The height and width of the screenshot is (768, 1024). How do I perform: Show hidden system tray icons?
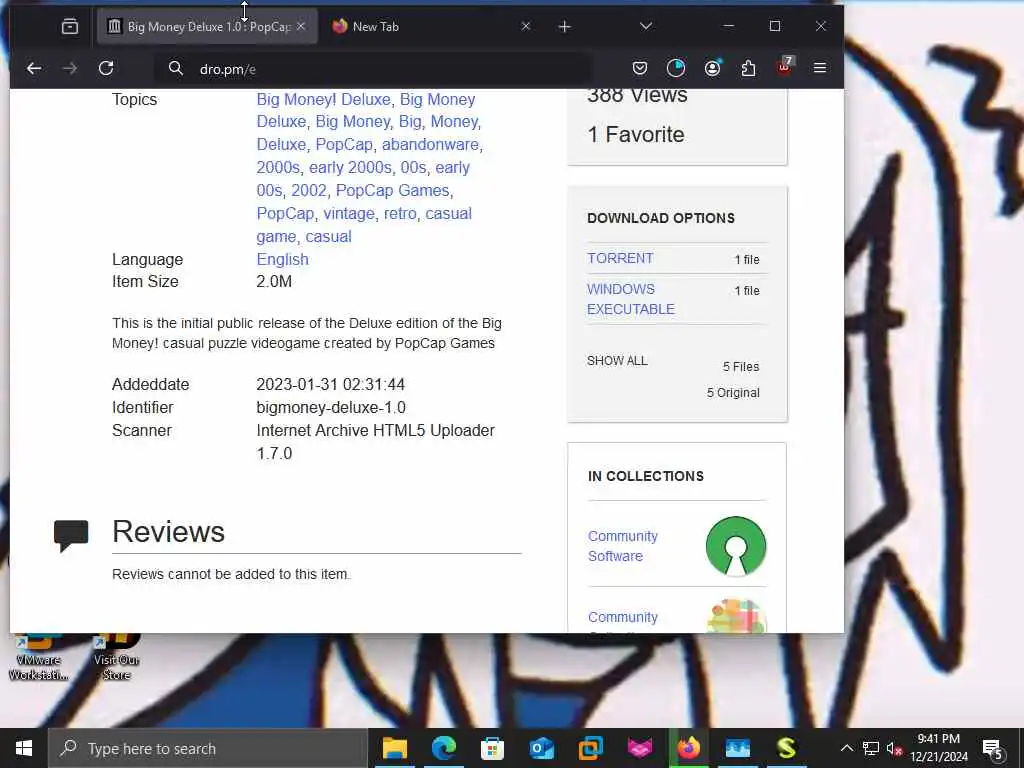(x=846, y=748)
